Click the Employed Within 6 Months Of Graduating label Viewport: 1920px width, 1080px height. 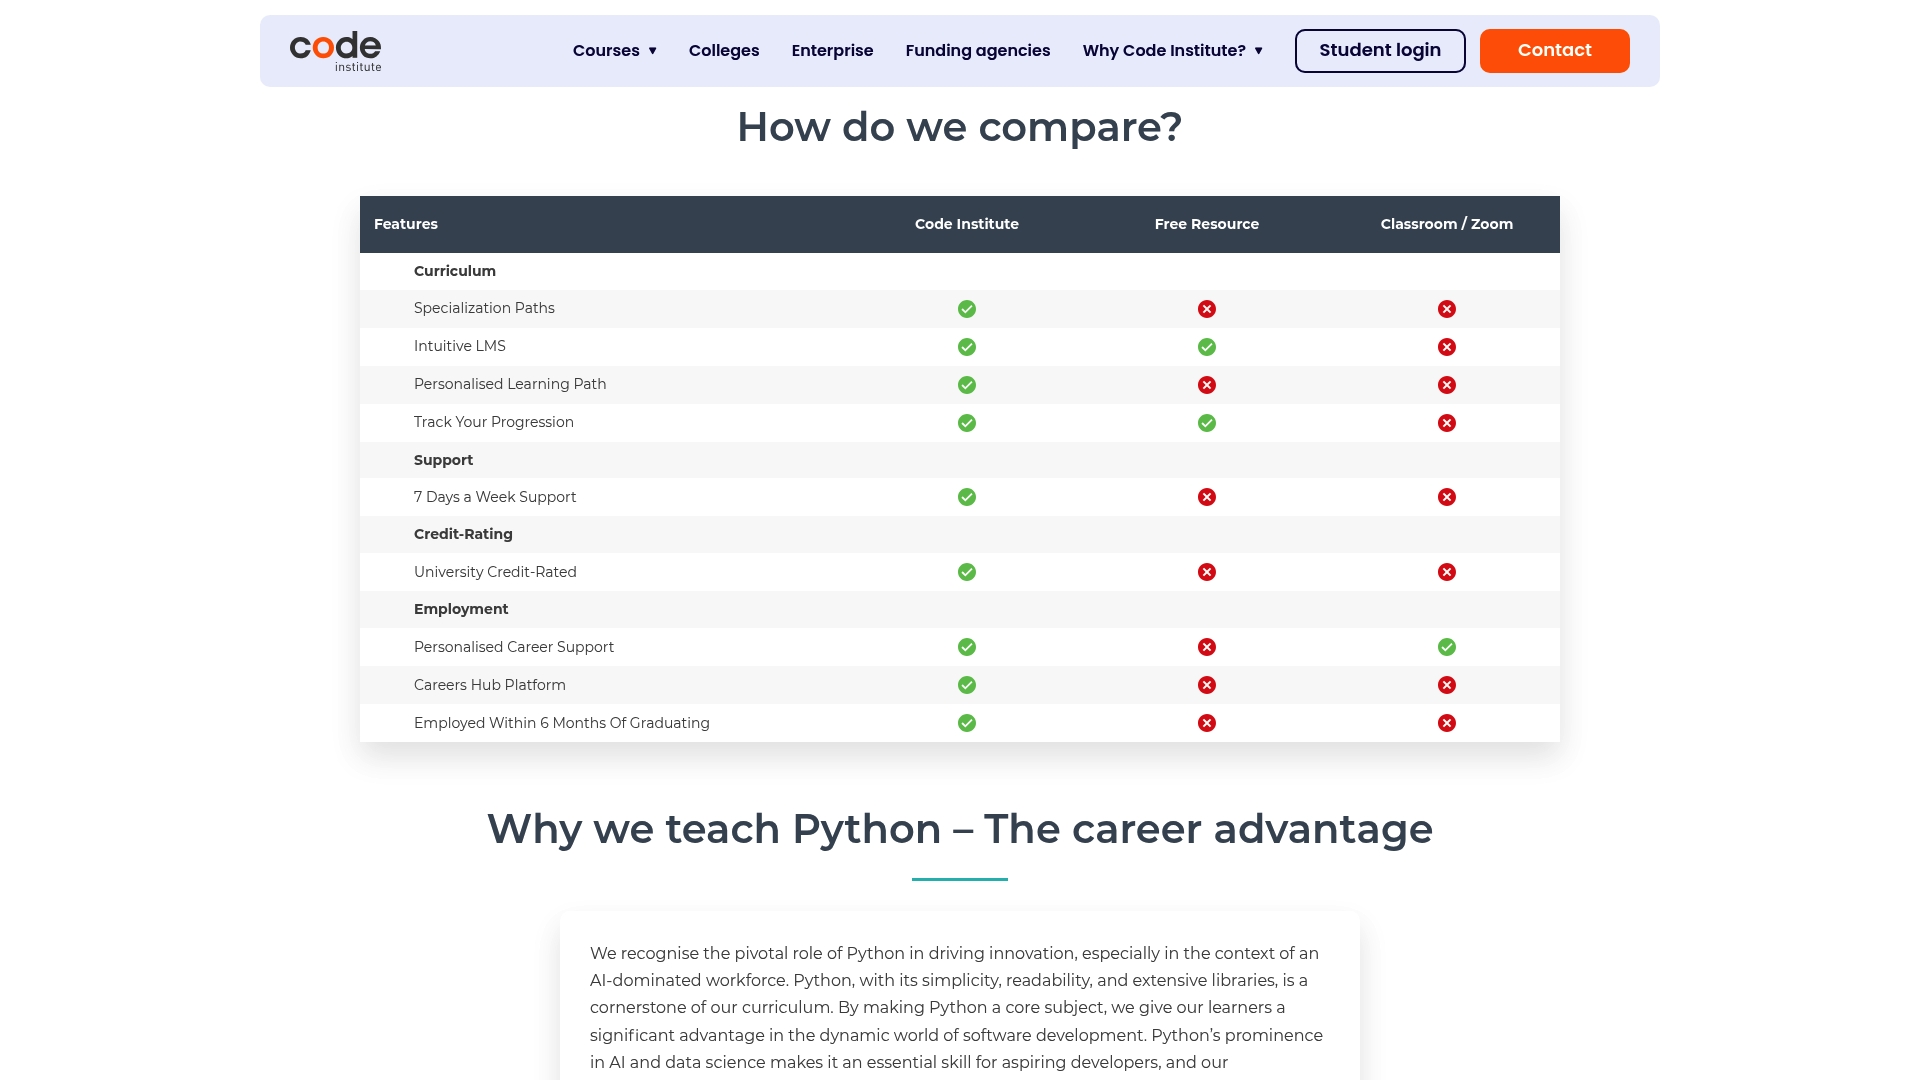tap(562, 723)
